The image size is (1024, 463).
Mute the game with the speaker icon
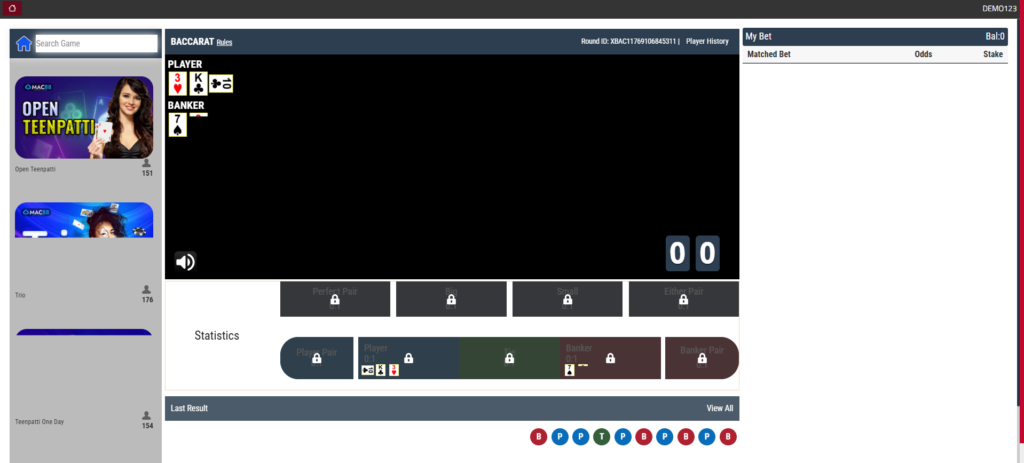point(185,262)
